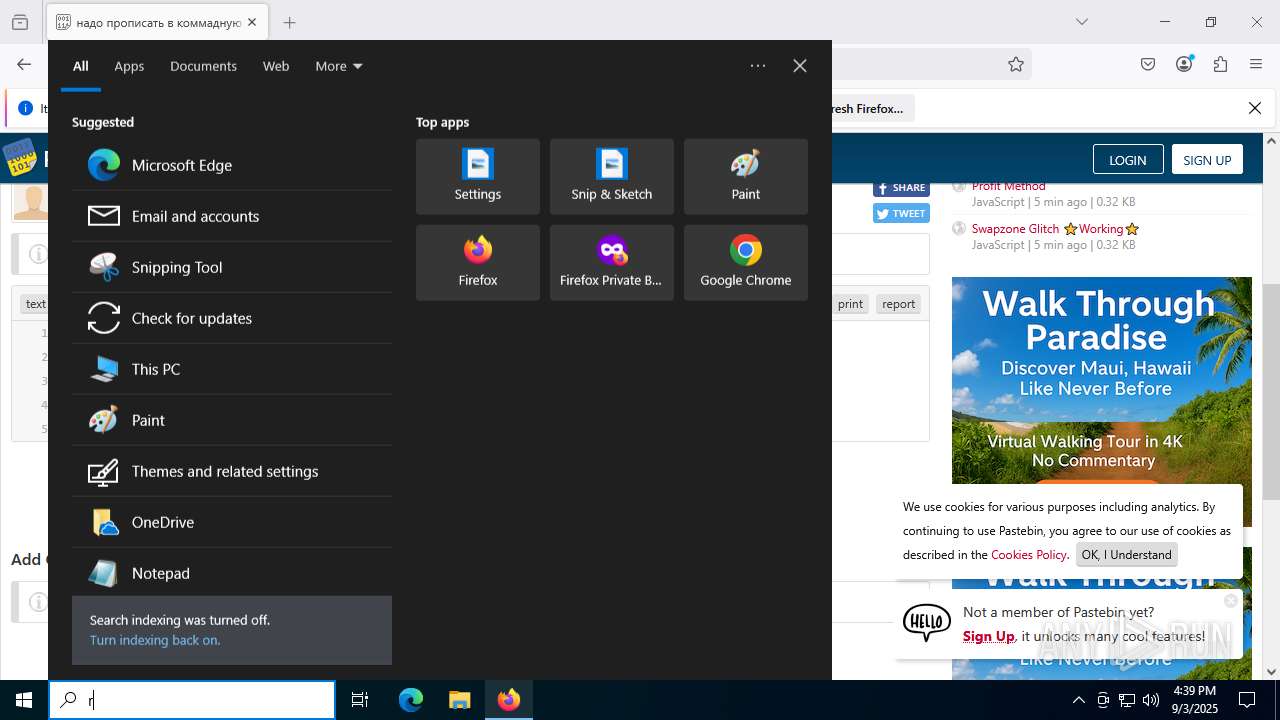This screenshot has width=1280, height=720.
Task: Close the current Firefox tab
Action: pyautogui.click(x=251, y=22)
